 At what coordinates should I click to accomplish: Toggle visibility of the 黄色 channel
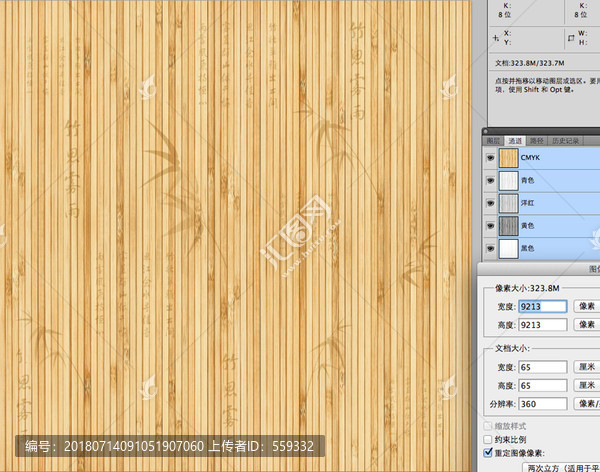click(x=490, y=226)
